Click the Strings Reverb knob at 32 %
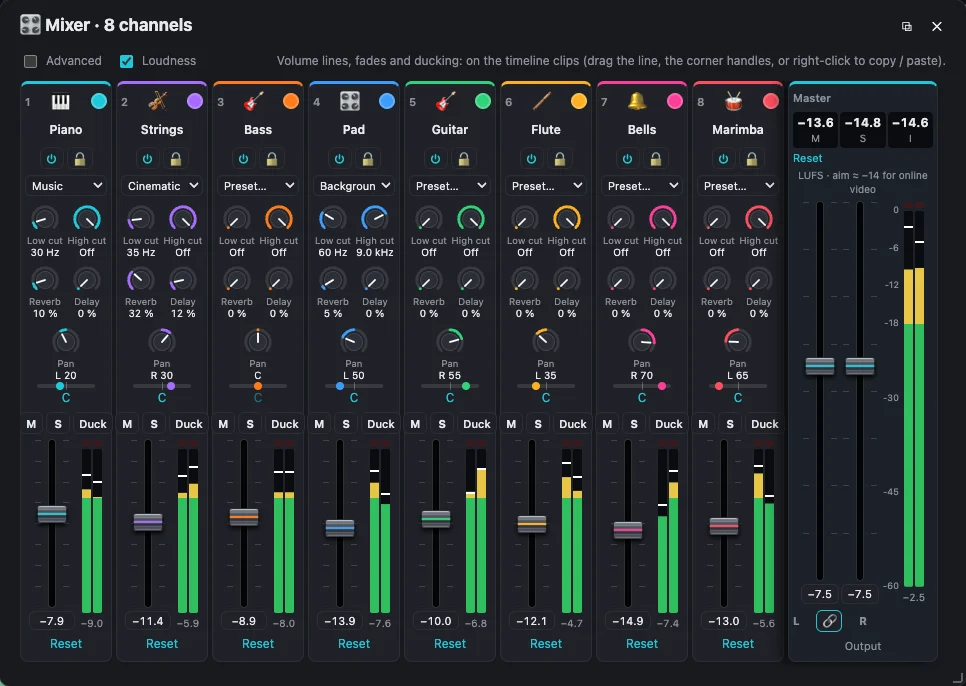The height and width of the screenshot is (686, 966). pyautogui.click(x=140, y=280)
